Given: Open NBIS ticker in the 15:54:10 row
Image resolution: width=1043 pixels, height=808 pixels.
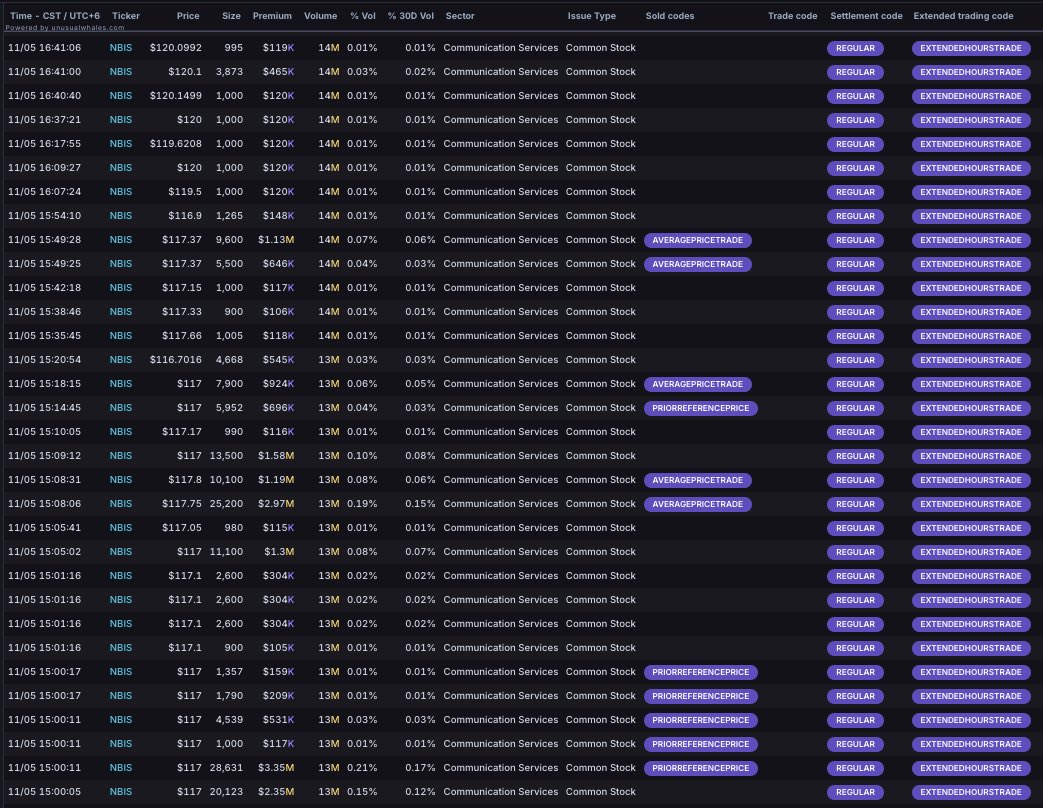Looking at the screenshot, I should (x=120, y=215).
